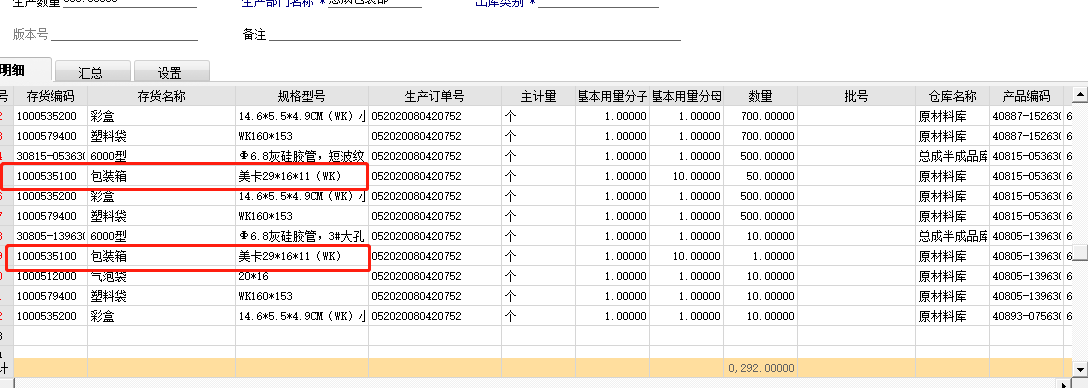Click the 产品编码 column header
The width and height of the screenshot is (1088, 388).
coord(1026,96)
